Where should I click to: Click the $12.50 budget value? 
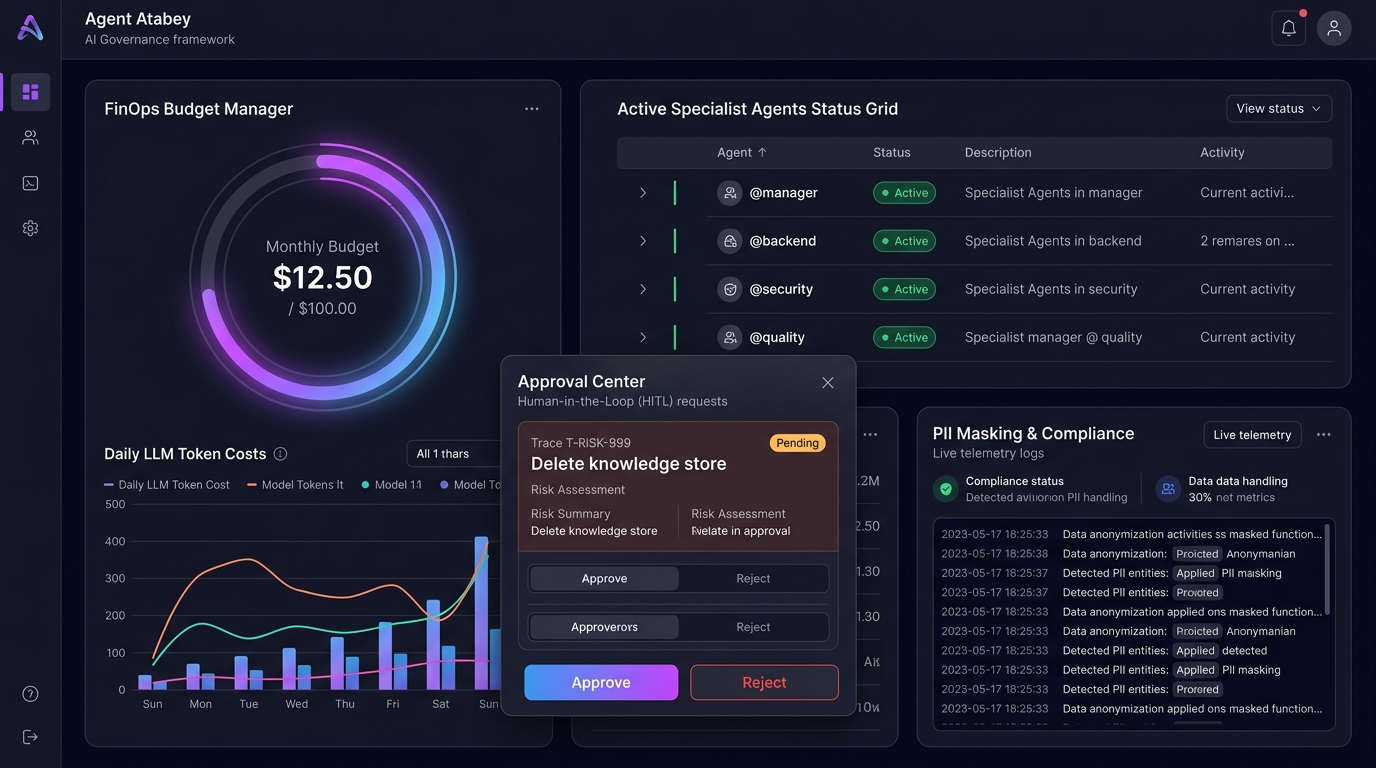click(322, 277)
